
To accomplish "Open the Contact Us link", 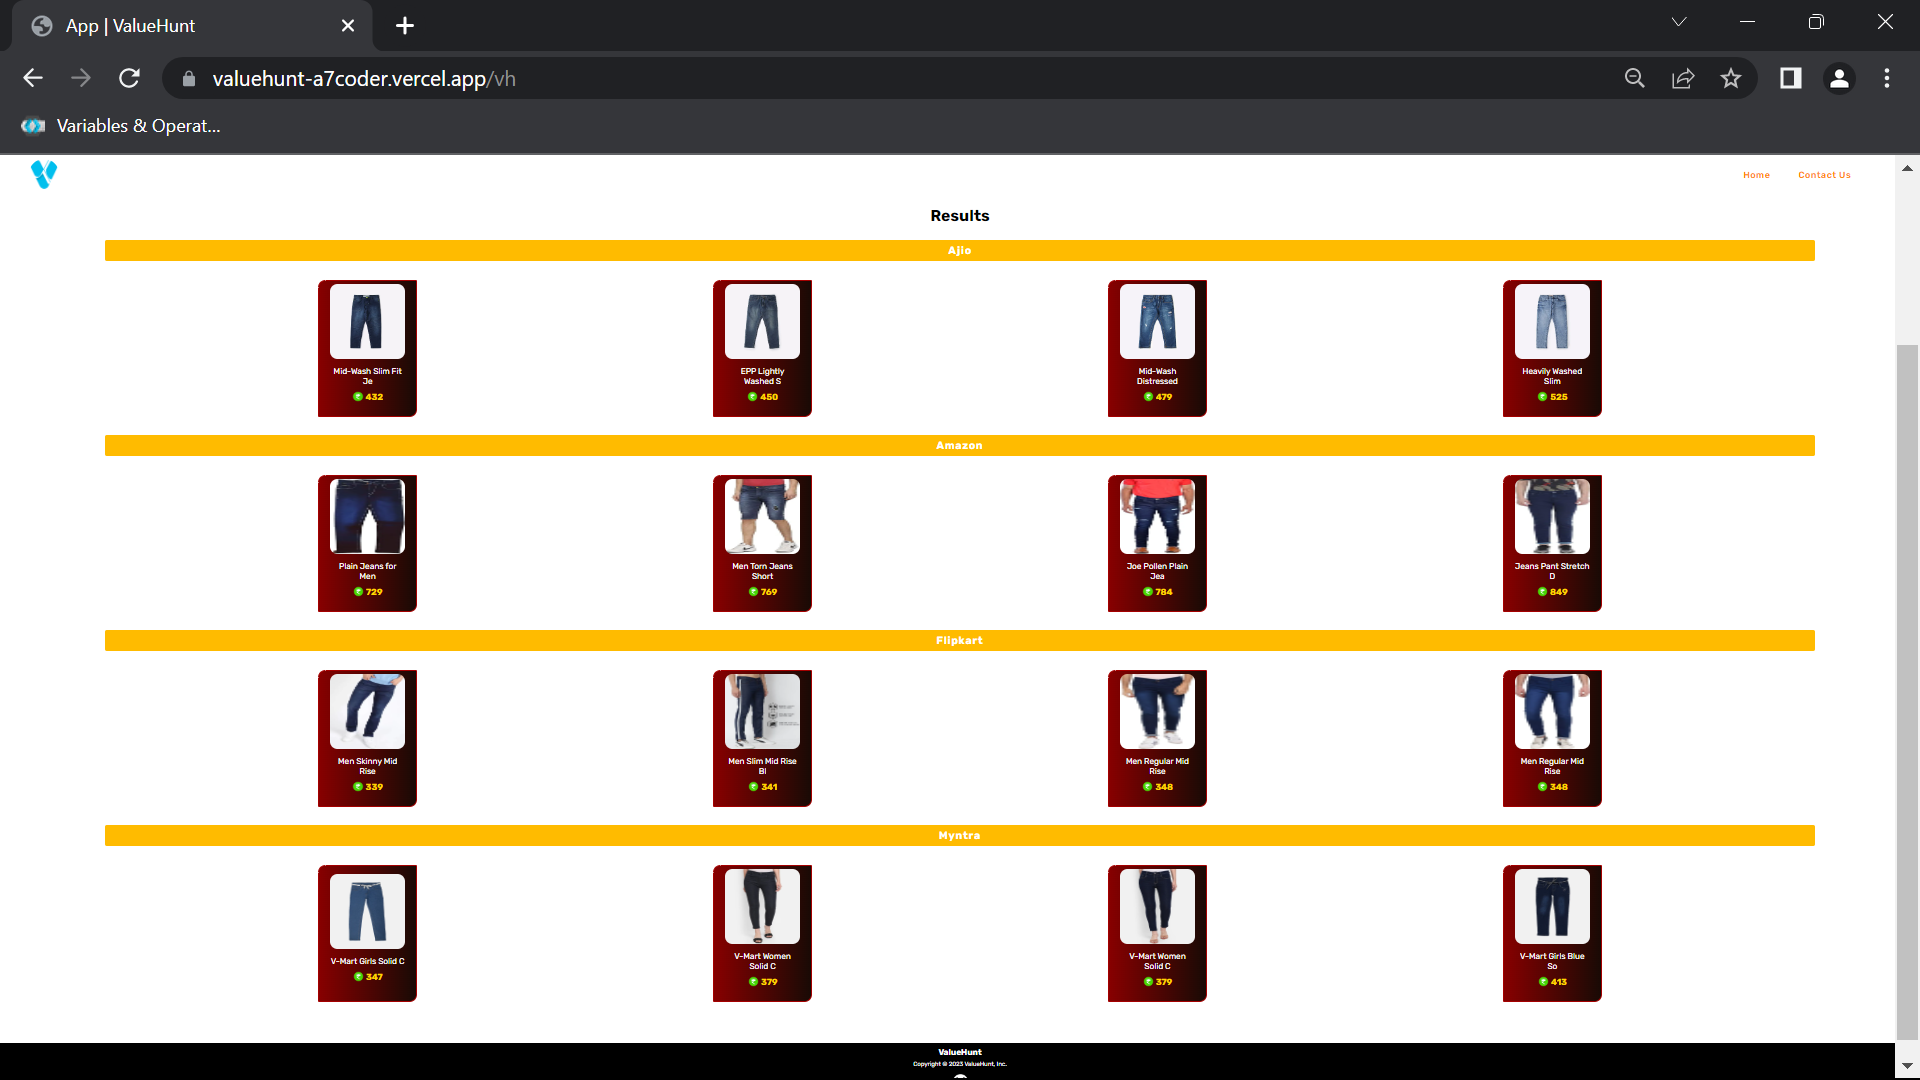I will click(1824, 175).
